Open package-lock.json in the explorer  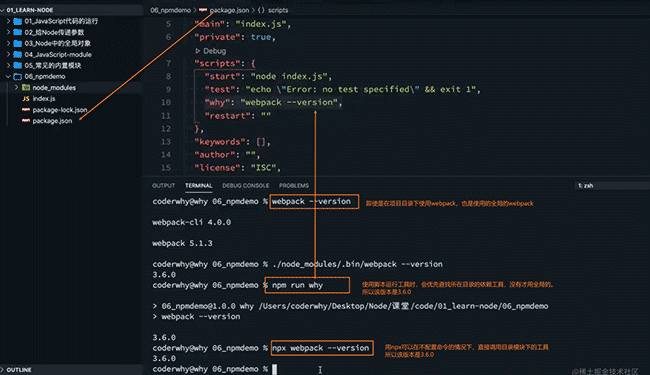60,110
